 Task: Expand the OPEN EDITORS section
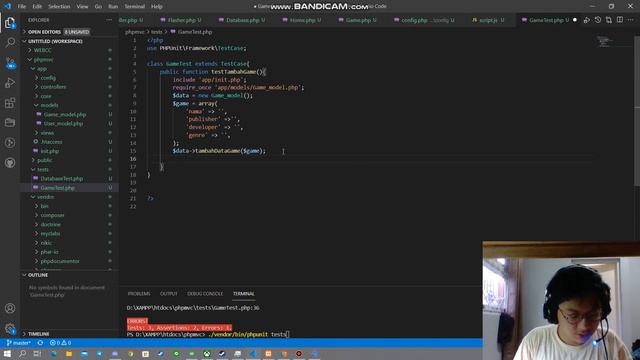point(70,32)
